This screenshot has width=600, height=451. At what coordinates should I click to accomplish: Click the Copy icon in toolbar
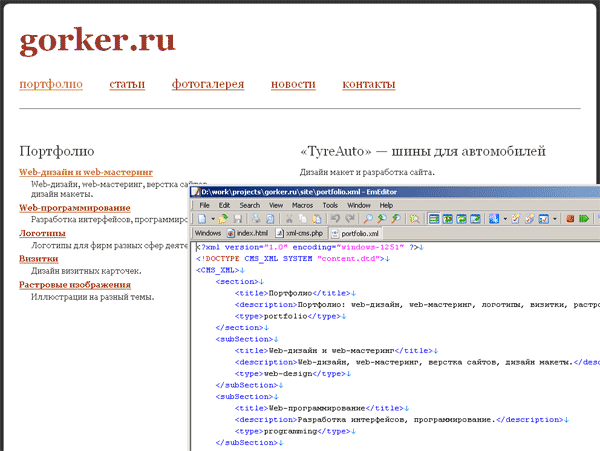pos(303,218)
